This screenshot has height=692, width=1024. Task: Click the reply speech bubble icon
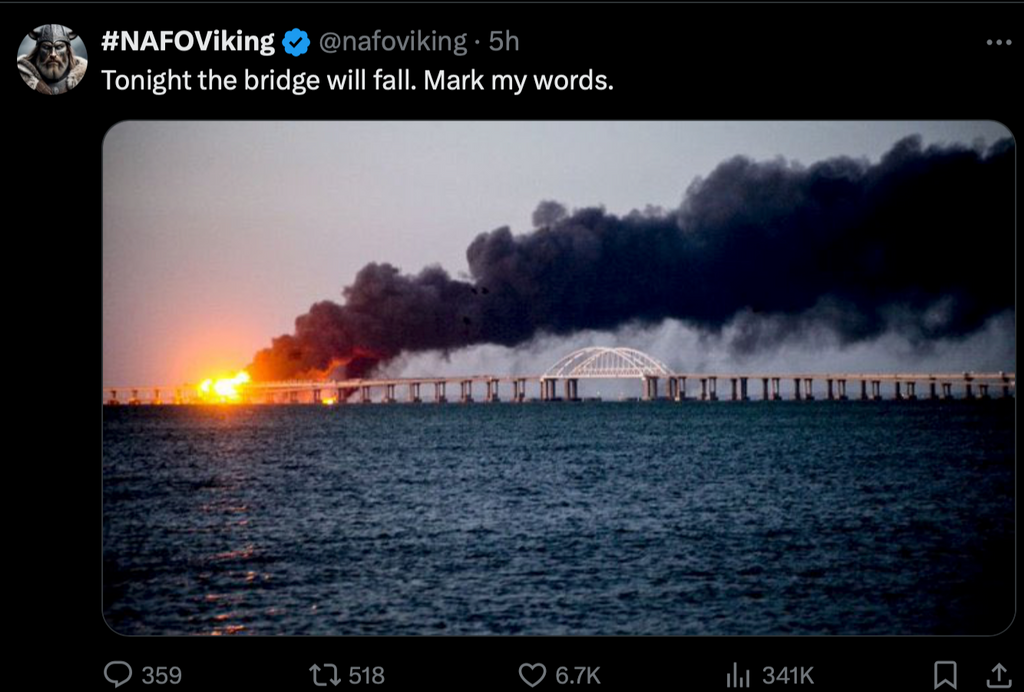coord(118,675)
